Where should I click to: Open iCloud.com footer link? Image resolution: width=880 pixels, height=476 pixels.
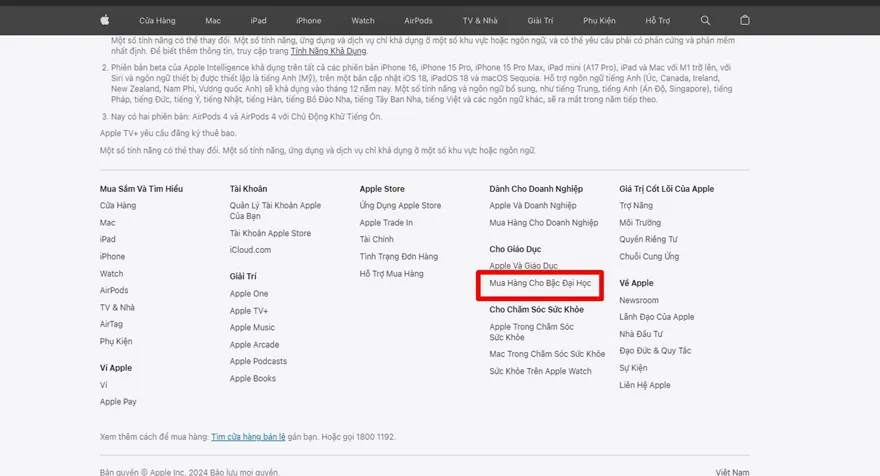click(x=250, y=250)
